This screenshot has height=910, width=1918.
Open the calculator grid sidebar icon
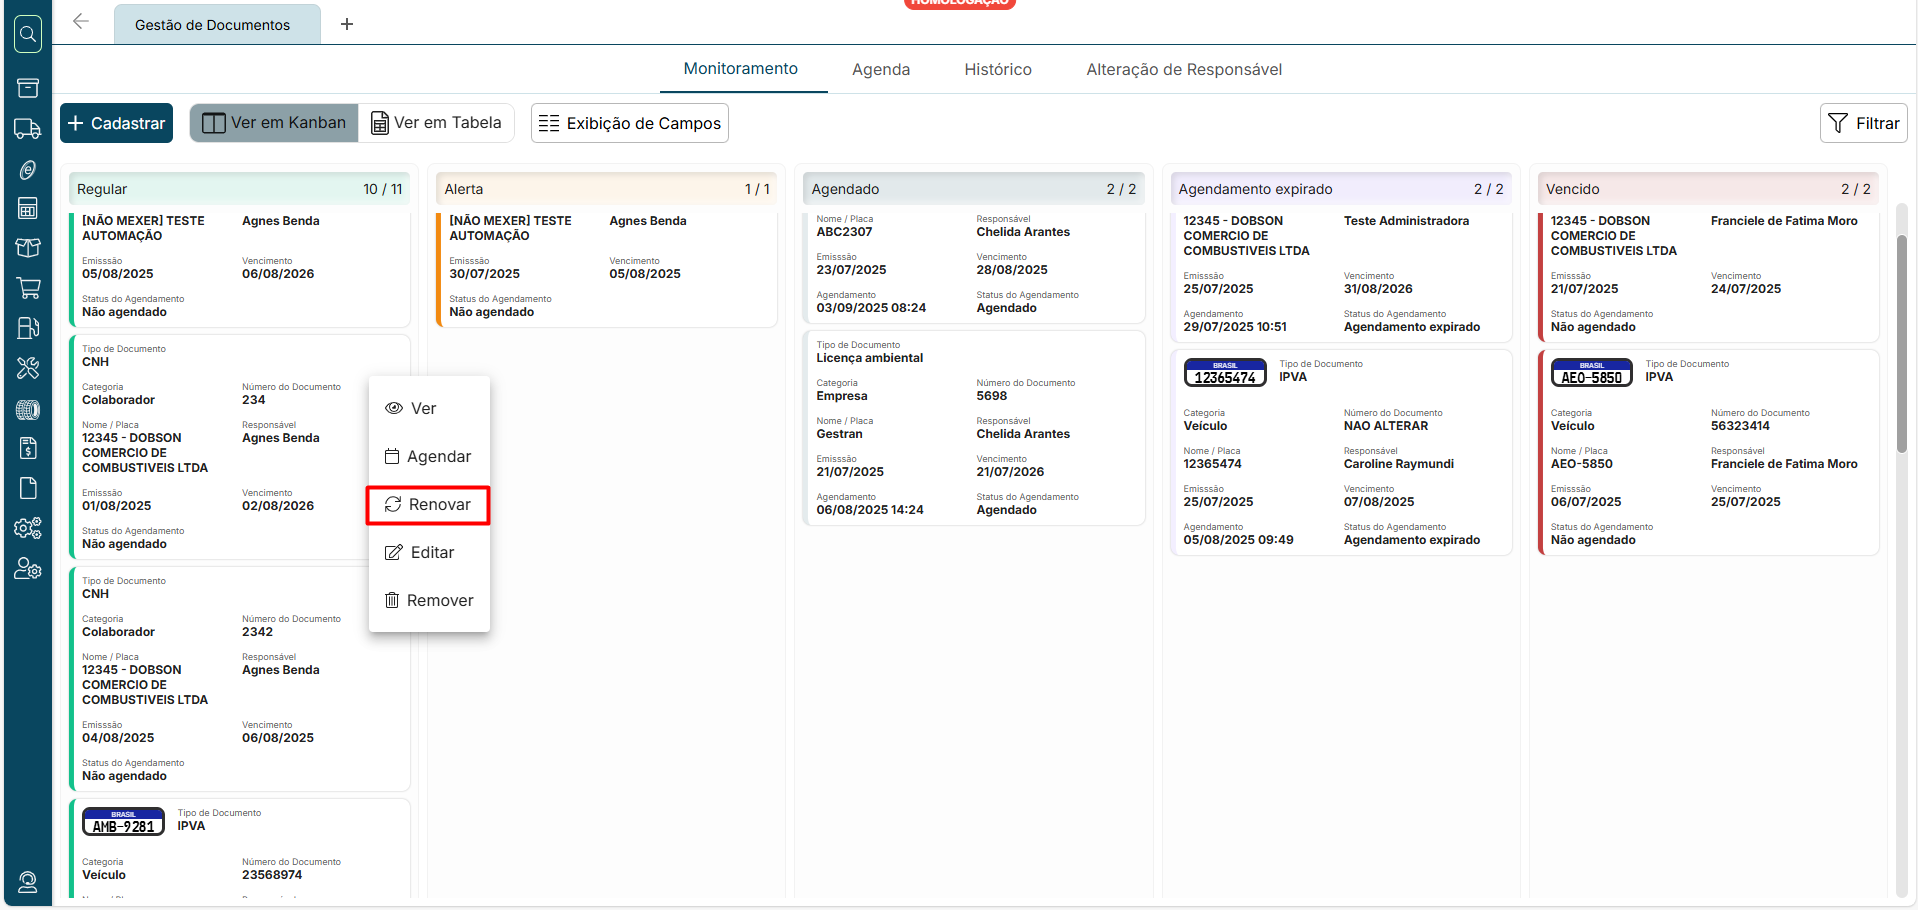click(x=28, y=208)
